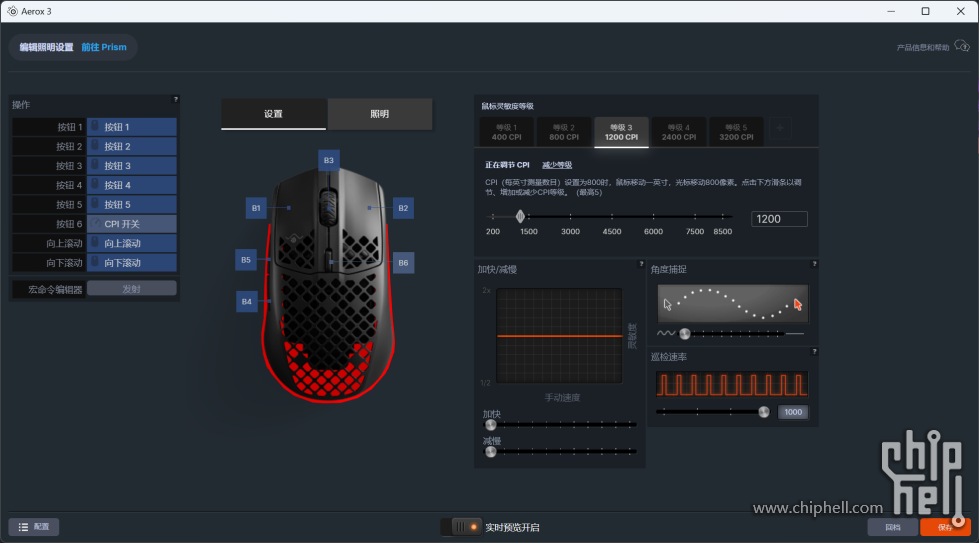
Task: Click the 按钮 6 row label
Action: pos(49,223)
